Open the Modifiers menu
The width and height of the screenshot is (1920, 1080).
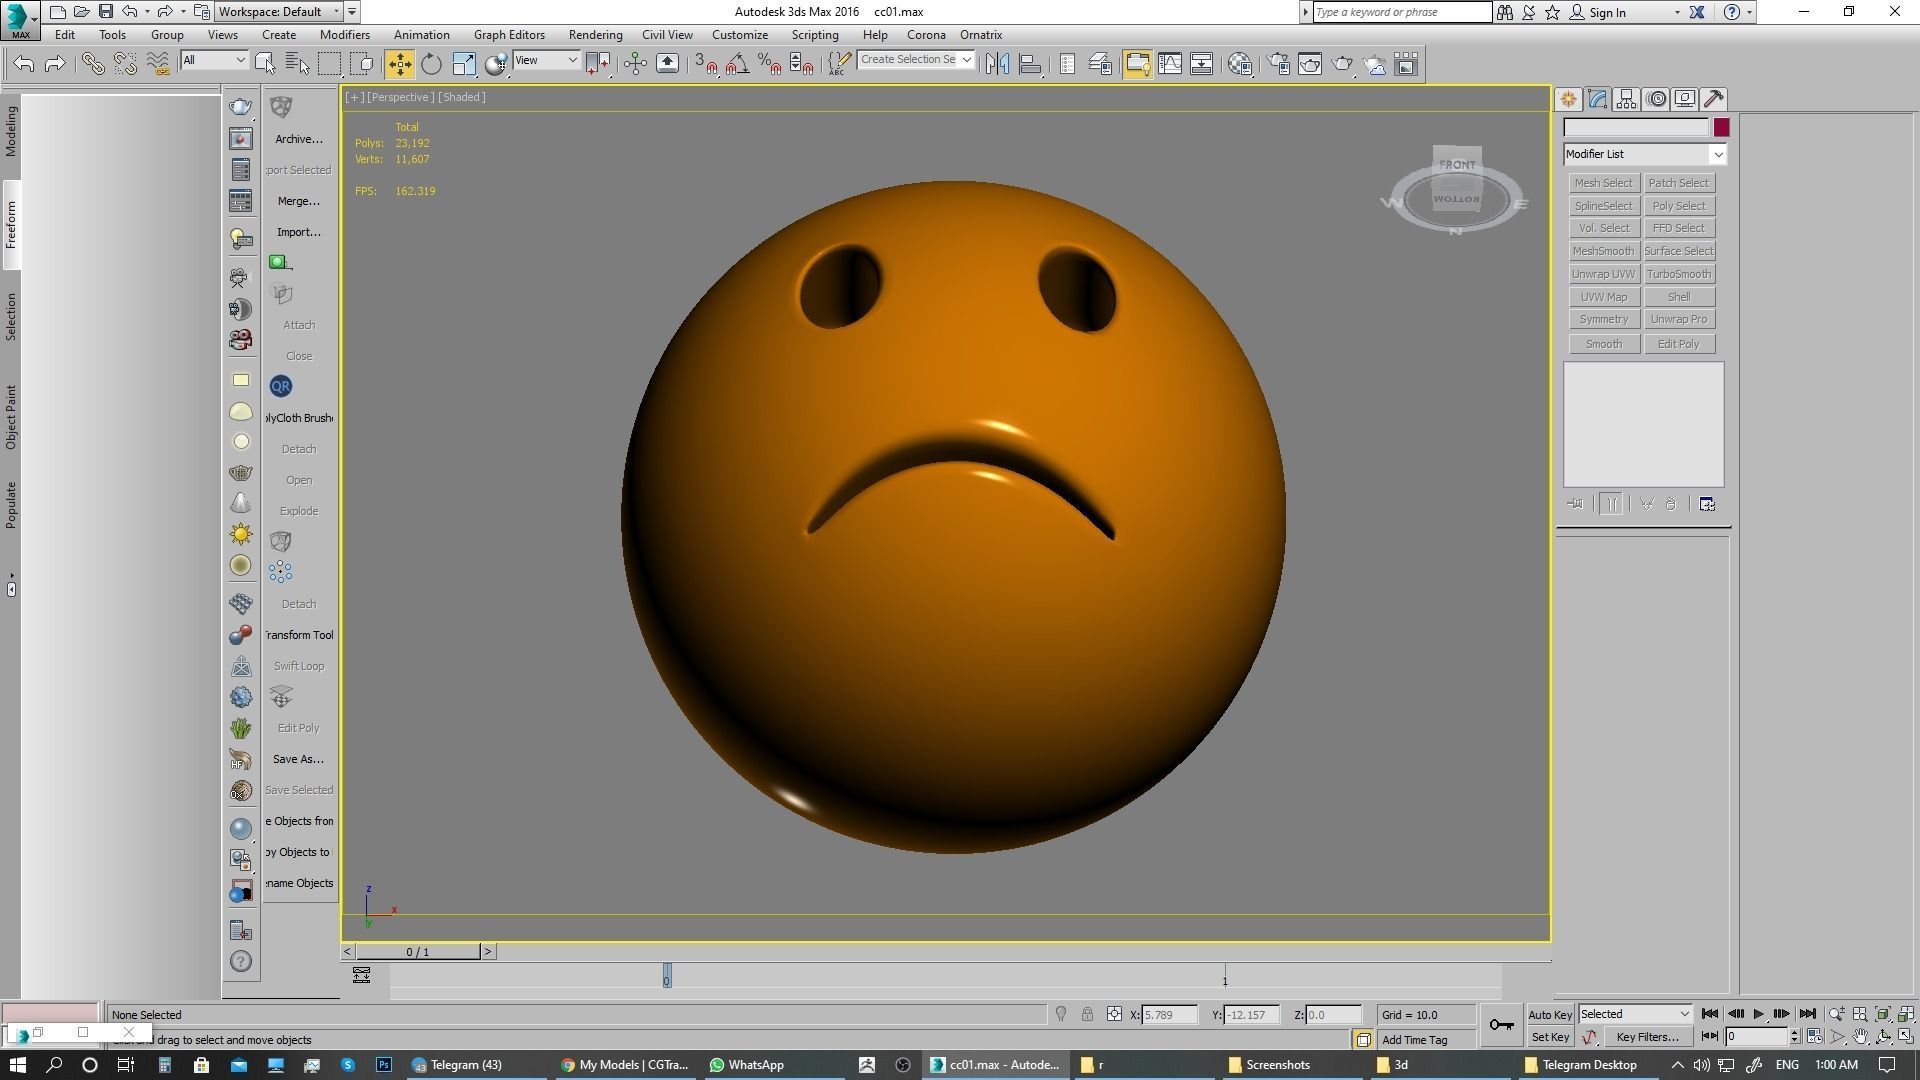click(345, 35)
